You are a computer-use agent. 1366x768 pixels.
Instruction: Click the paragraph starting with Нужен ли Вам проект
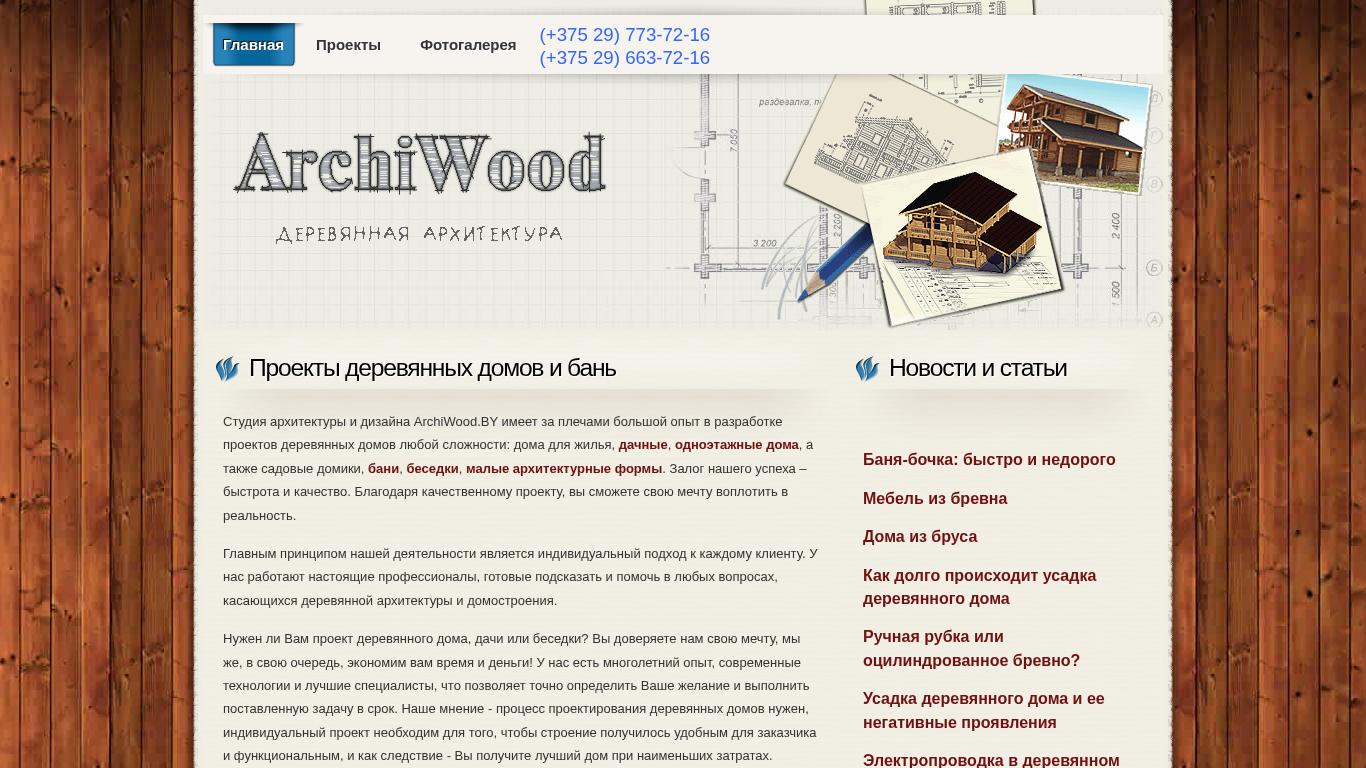click(x=520, y=697)
